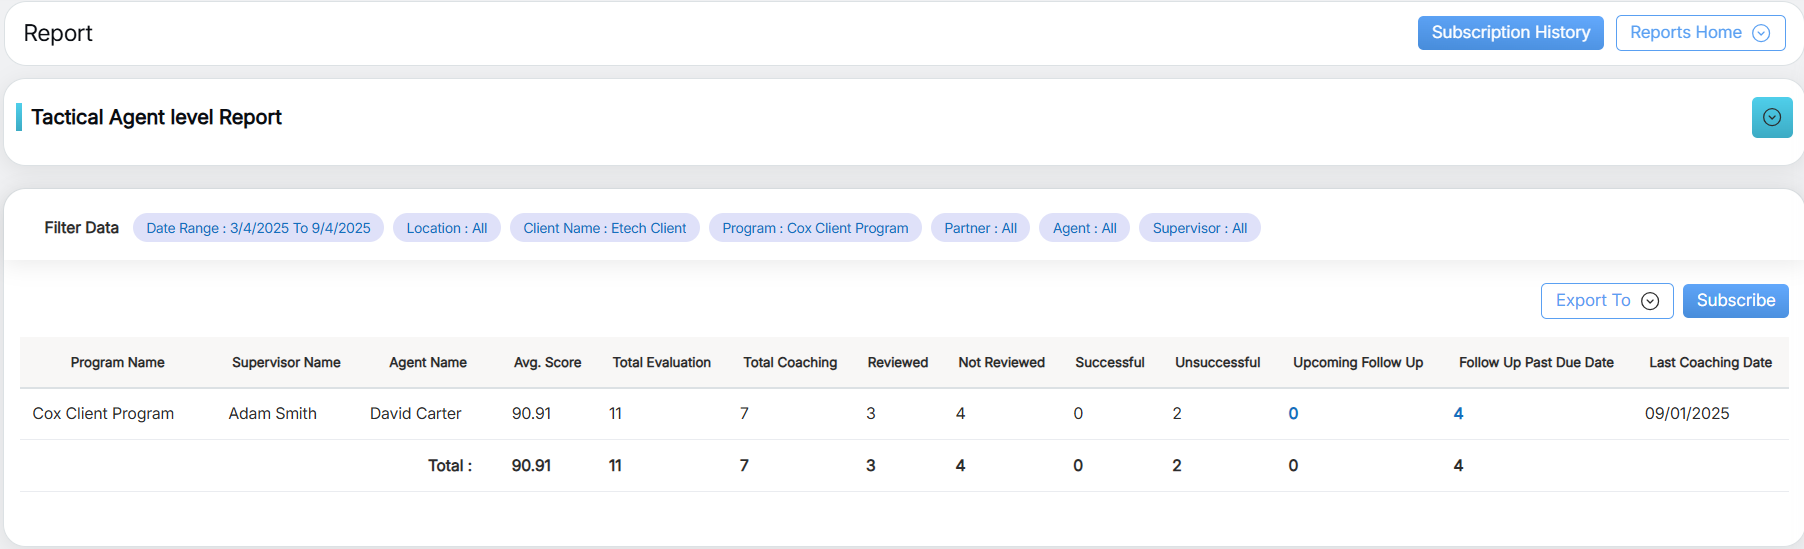Open the Reports Home dropdown

(1699, 33)
